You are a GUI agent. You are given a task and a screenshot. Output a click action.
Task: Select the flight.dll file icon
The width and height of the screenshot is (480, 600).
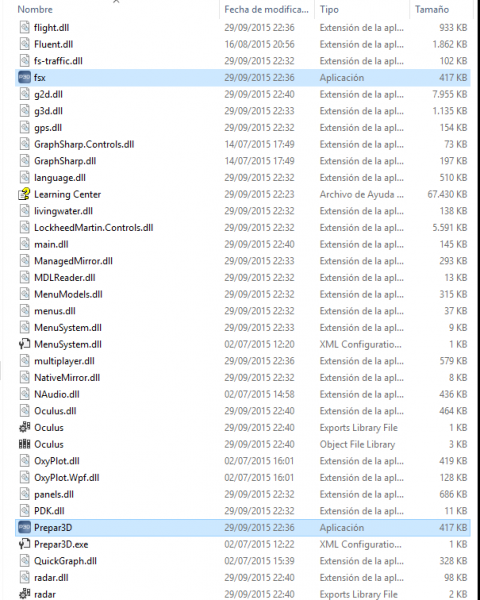24,28
